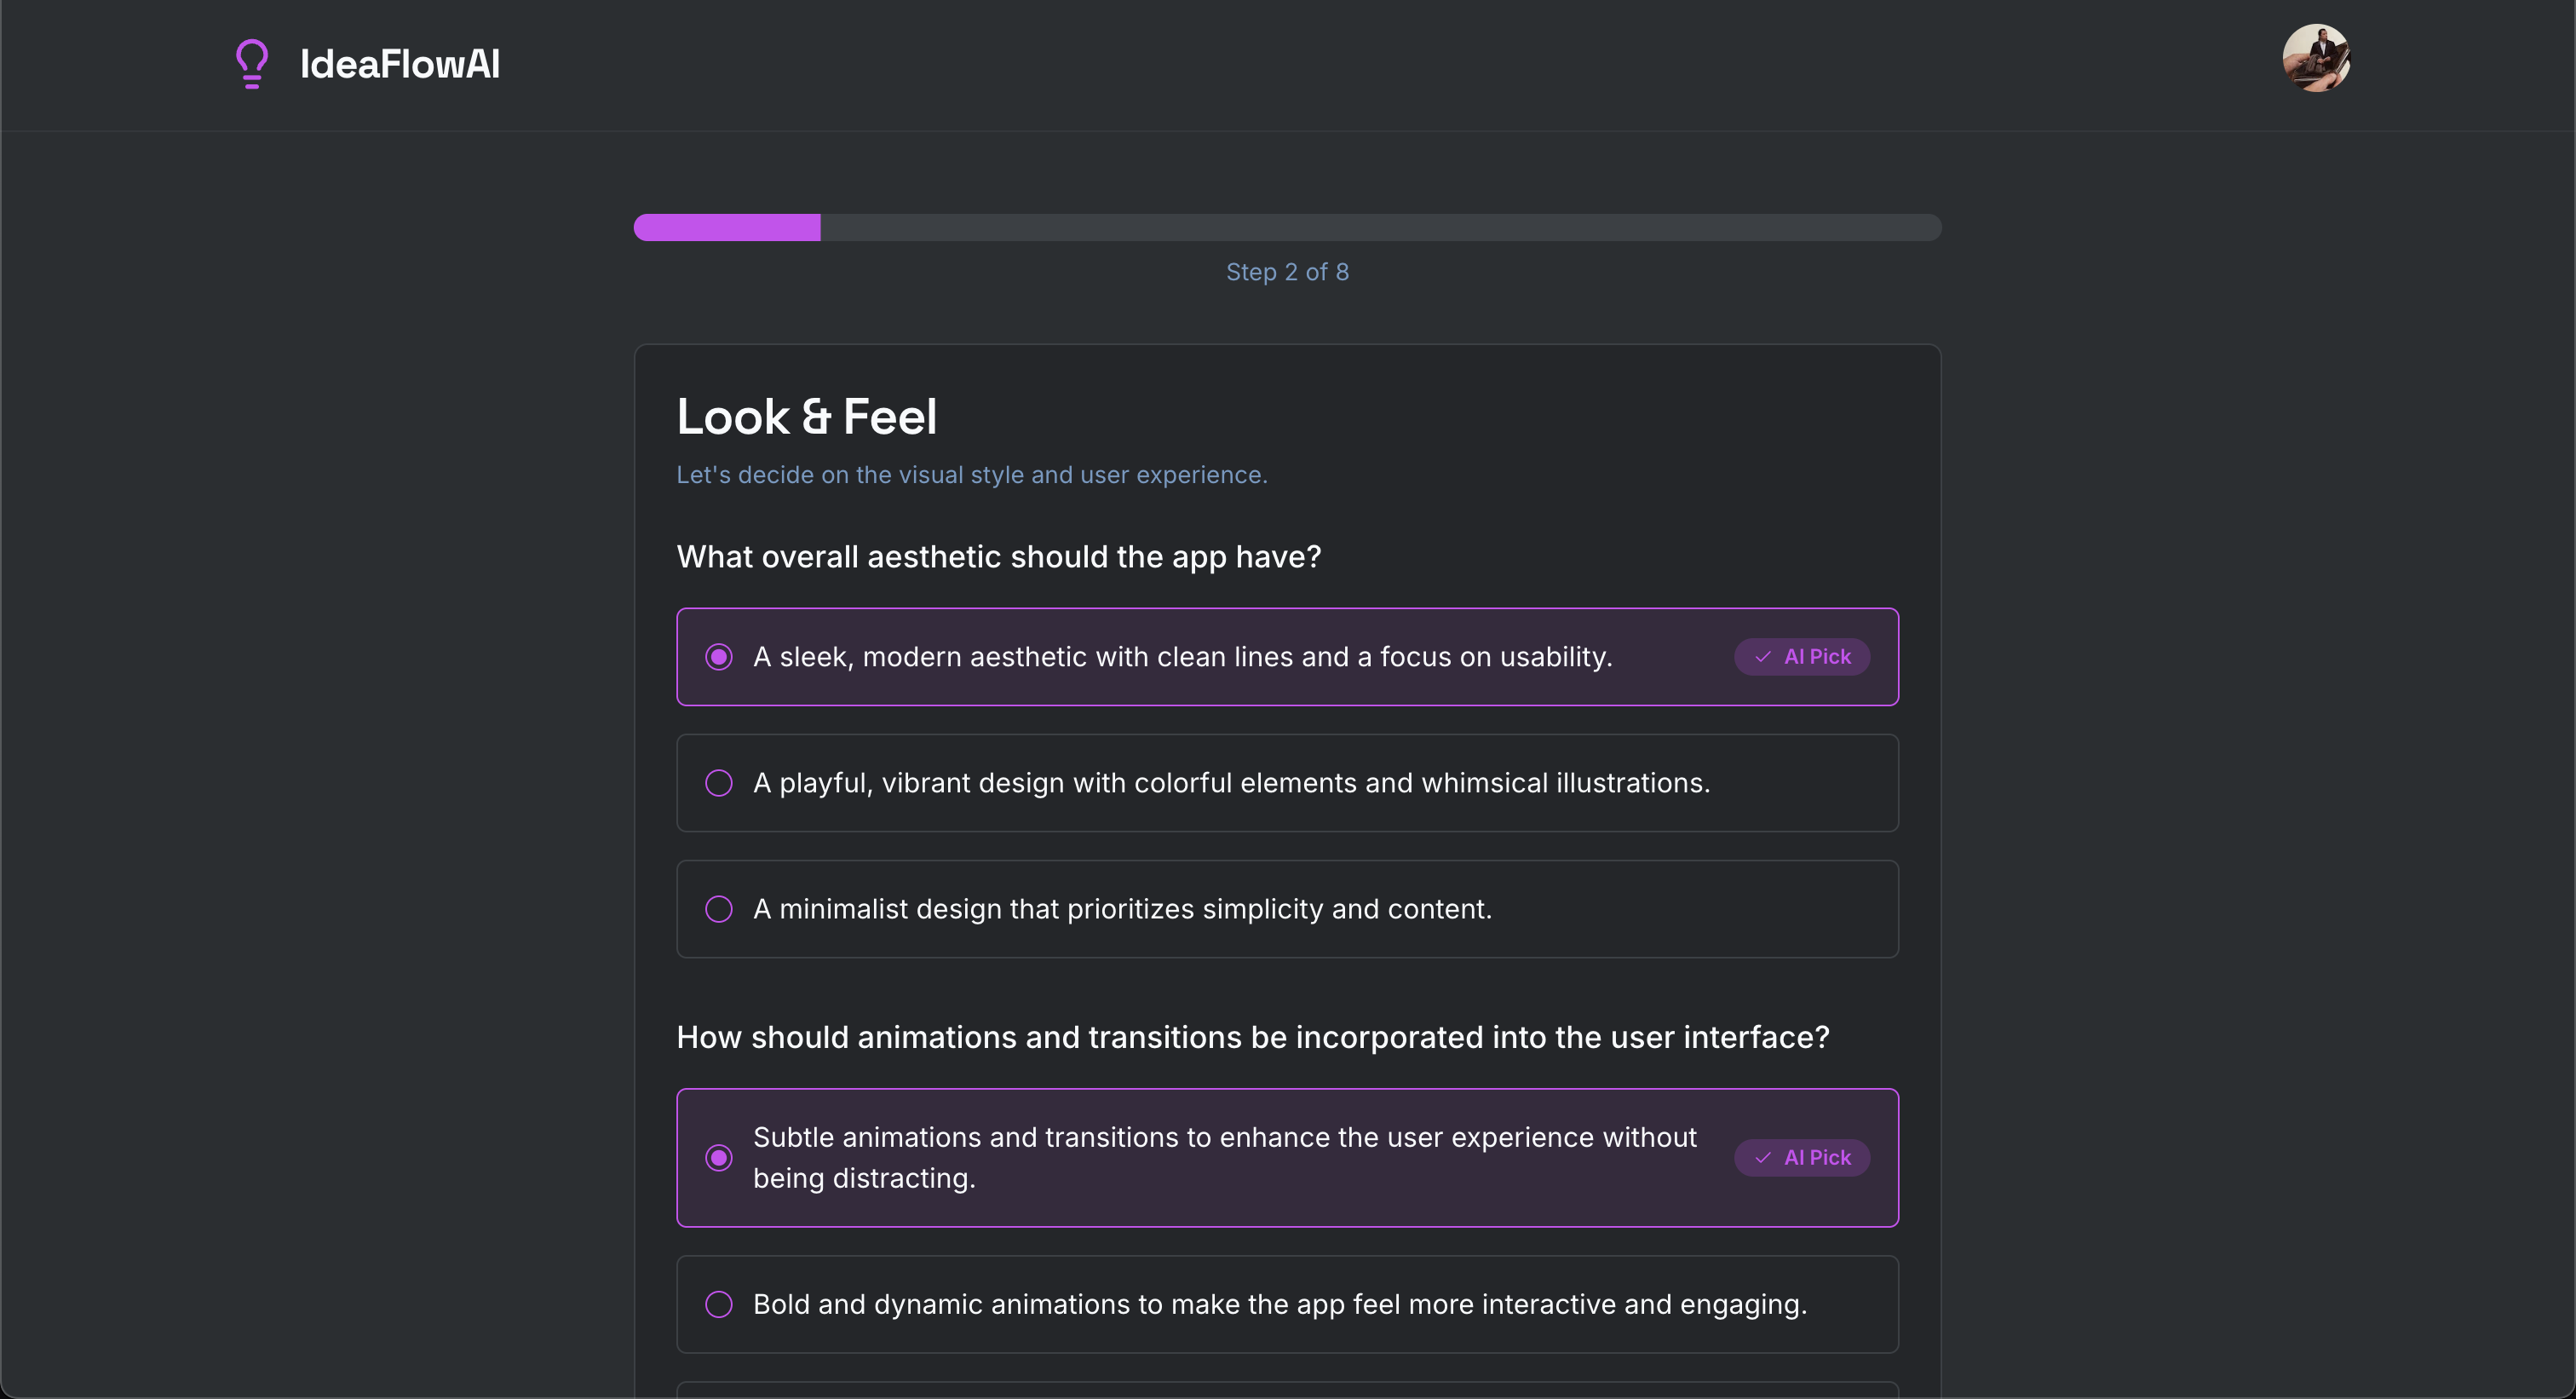Click the checkmark inside the first AI Pick badge
Image resolution: width=2576 pixels, height=1399 pixels.
pyautogui.click(x=1763, y=657)
